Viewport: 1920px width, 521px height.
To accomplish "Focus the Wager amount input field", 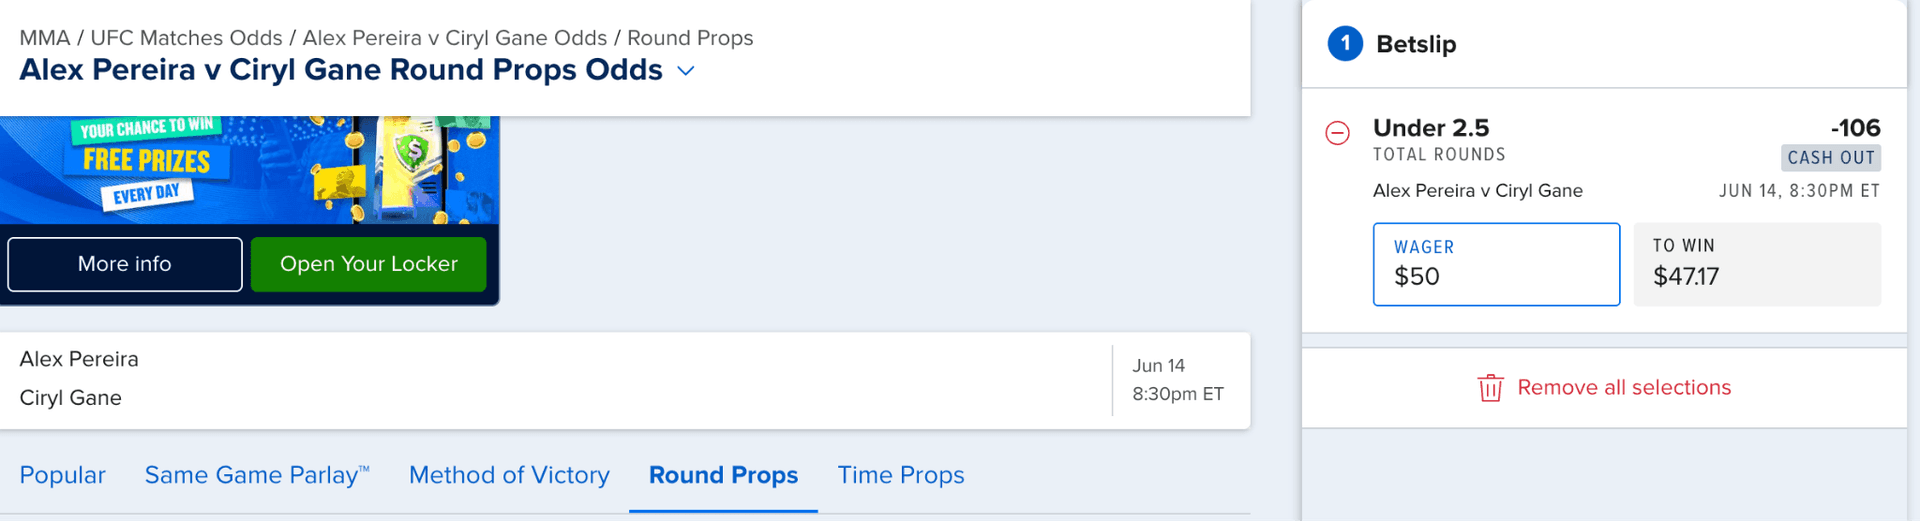I will [x=1496, y=265].
